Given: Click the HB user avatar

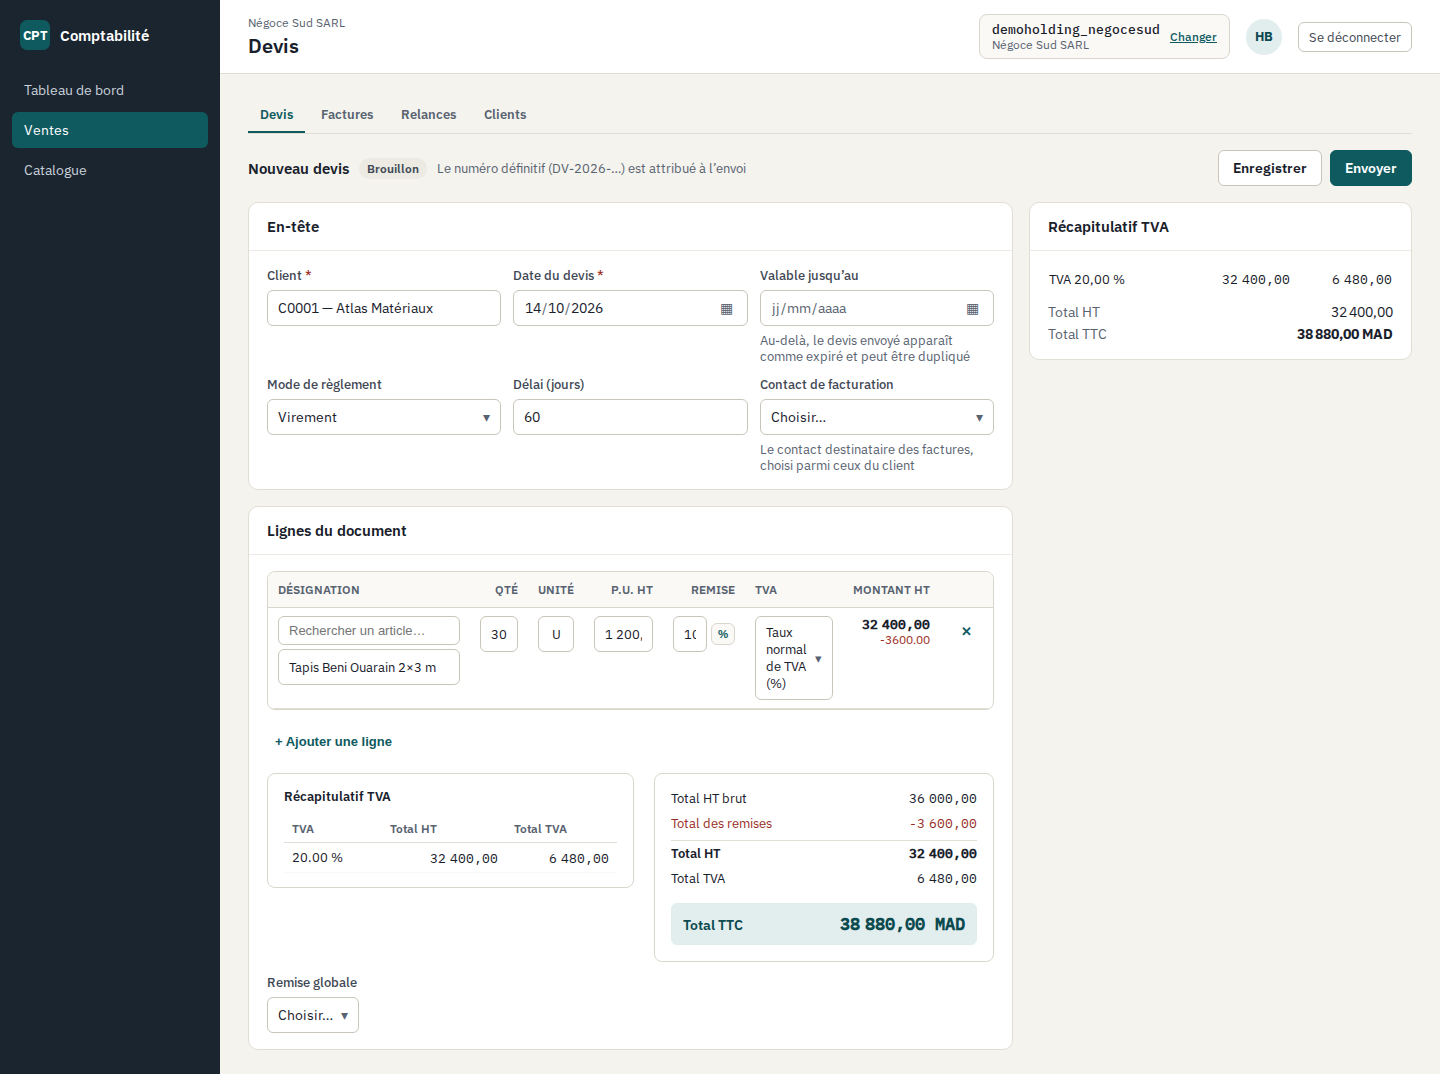Looking at the screenshot, I should click(1264, 37).
